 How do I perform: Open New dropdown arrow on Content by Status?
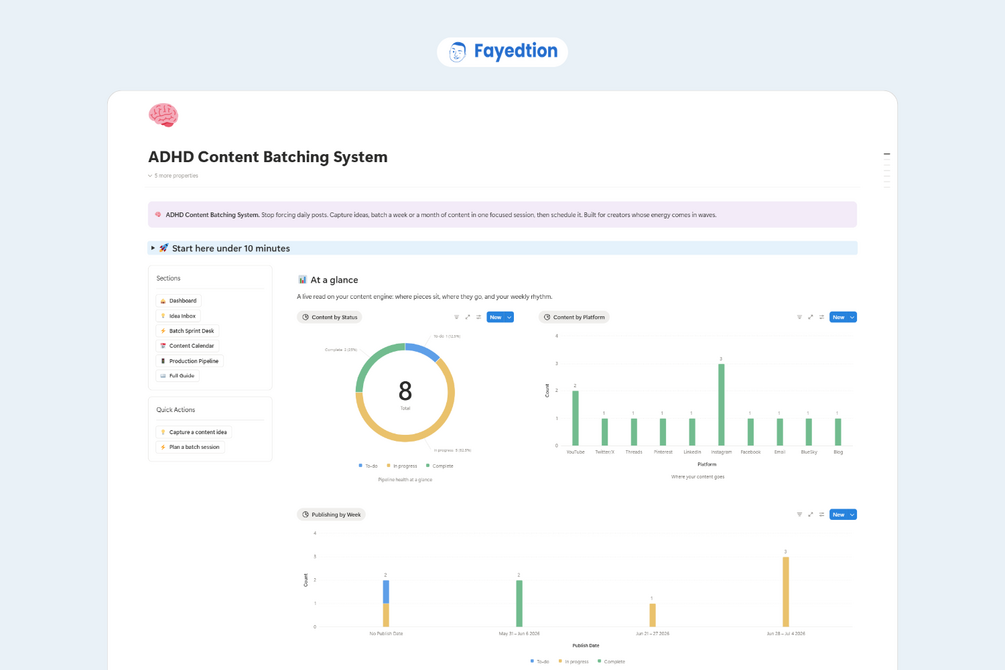[510, 317]
